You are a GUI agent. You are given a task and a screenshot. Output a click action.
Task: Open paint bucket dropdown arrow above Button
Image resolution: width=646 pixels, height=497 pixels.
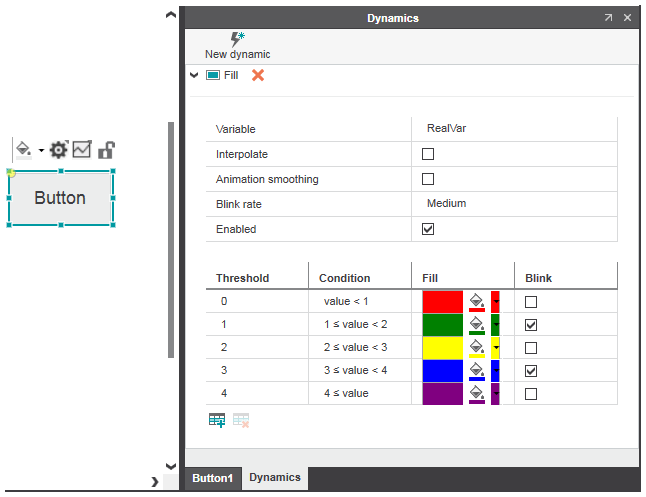click(x=41, y=151)
